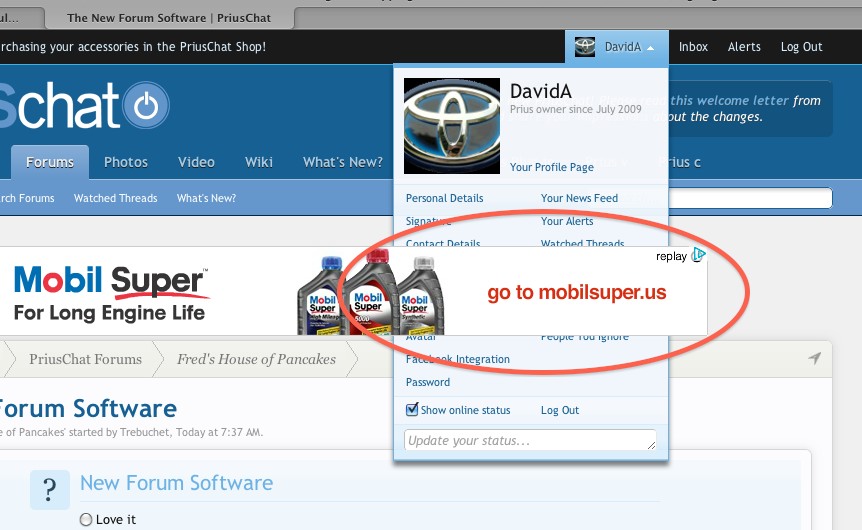Open Watched Threads in the sub-navigation
Viewport: 862px width, 530px height.
[115, 198]
